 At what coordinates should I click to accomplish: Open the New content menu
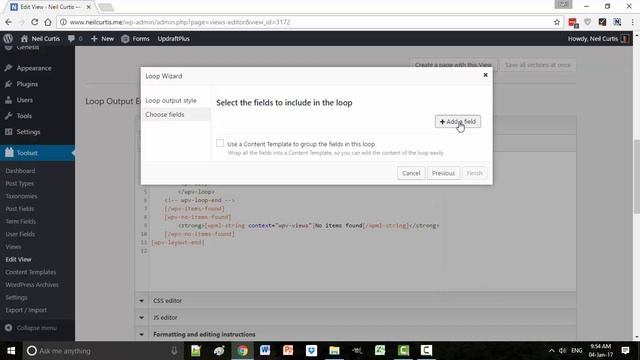pos(102,39)
